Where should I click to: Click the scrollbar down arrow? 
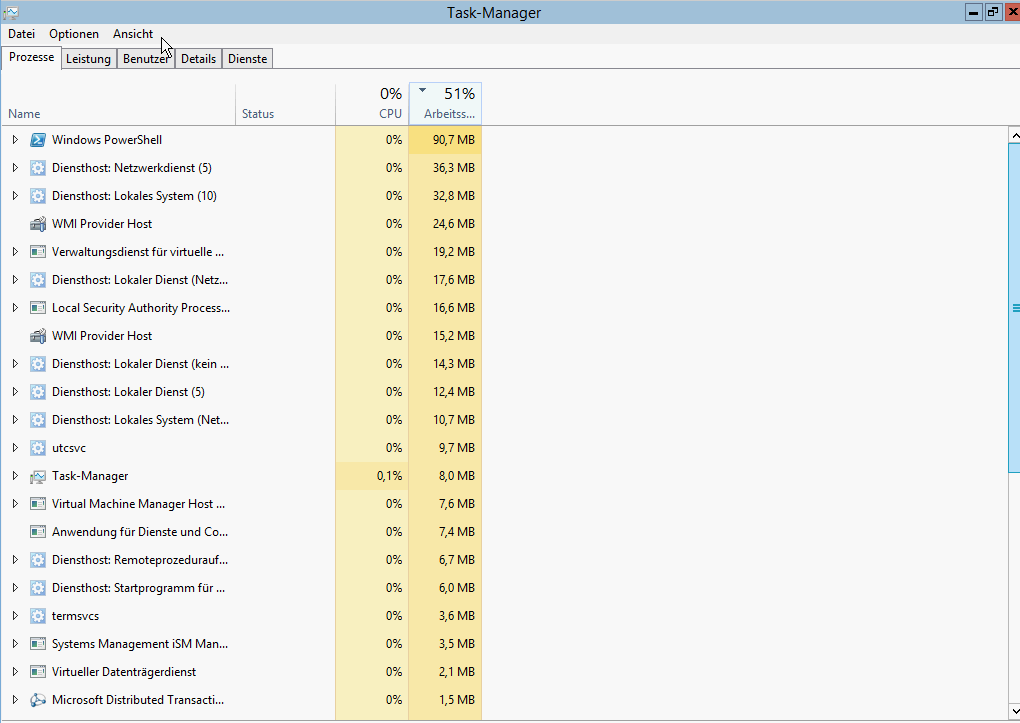(x=1014, y=711)
